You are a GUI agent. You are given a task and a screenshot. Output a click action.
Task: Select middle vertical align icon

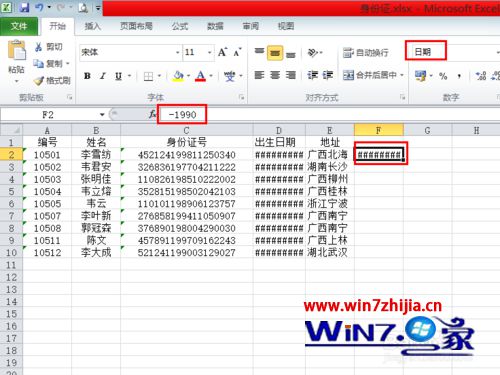[275, 53]
